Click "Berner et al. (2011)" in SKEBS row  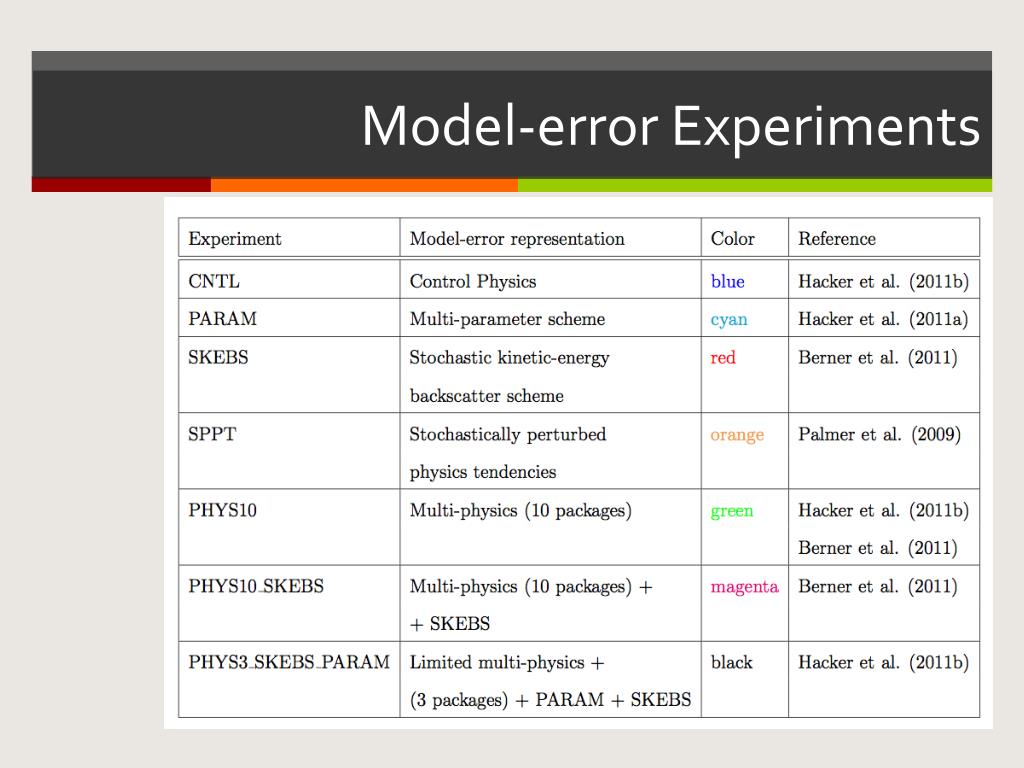[878, 358]
